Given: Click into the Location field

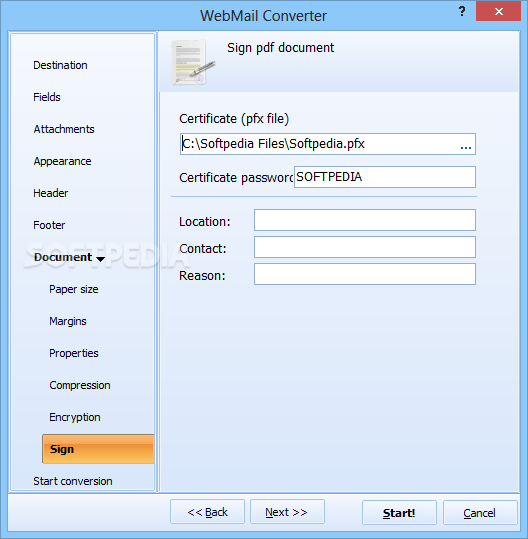Looking at the screenshot, I should [365, 220].
